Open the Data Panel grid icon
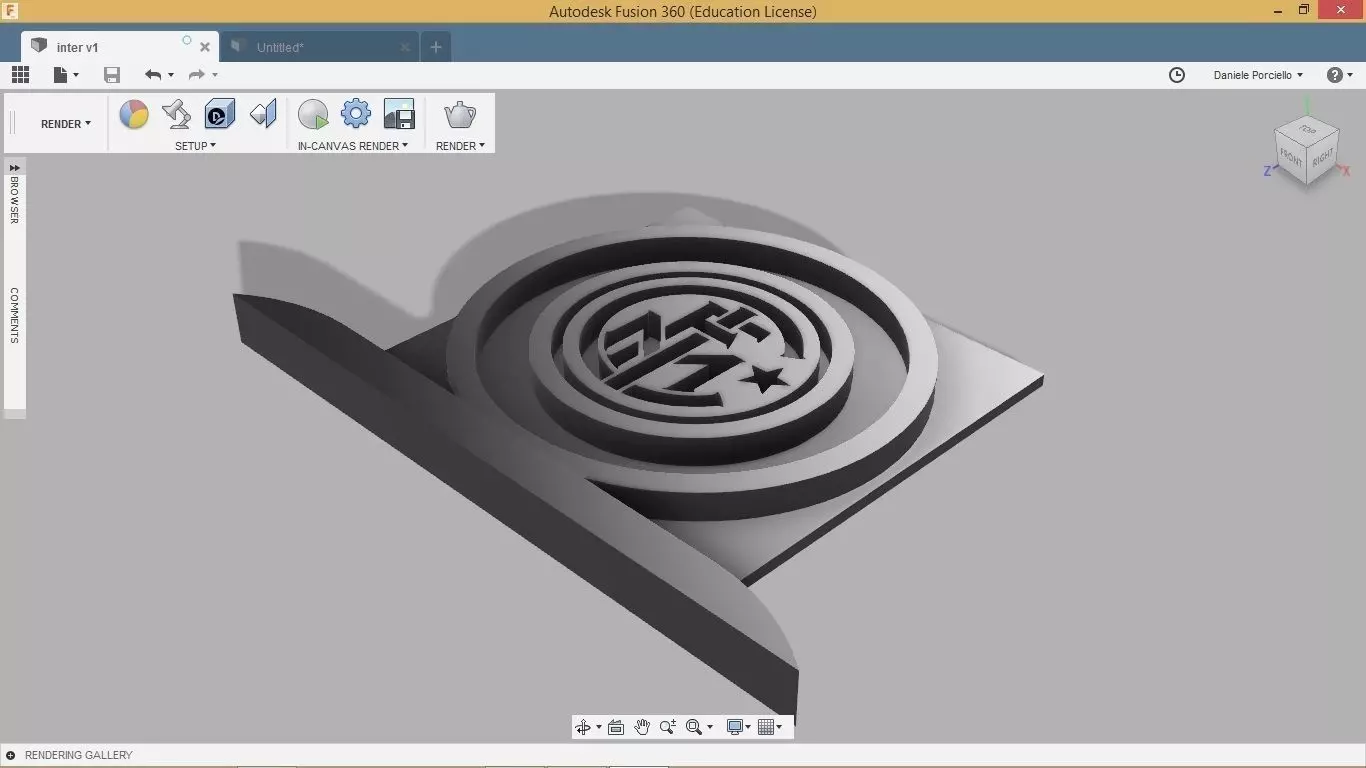Screen dimensions: 1366x768 coord(20,75)
